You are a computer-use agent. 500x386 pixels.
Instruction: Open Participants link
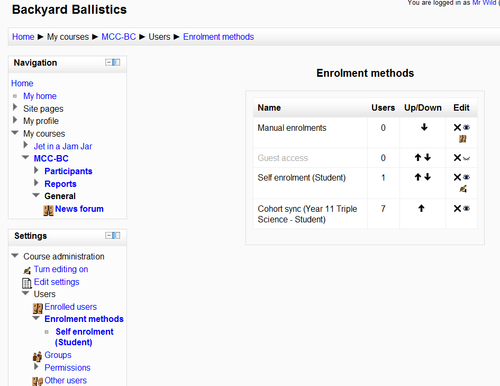68,171
